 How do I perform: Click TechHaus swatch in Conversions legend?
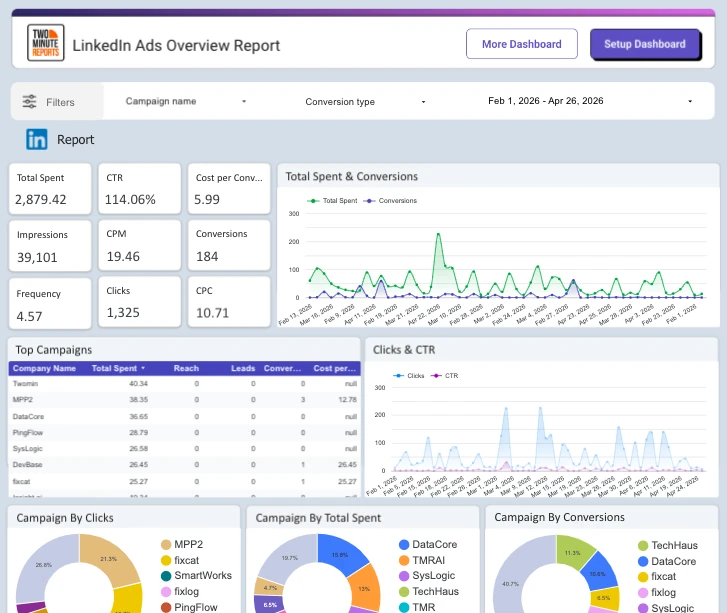coord(643,546)
